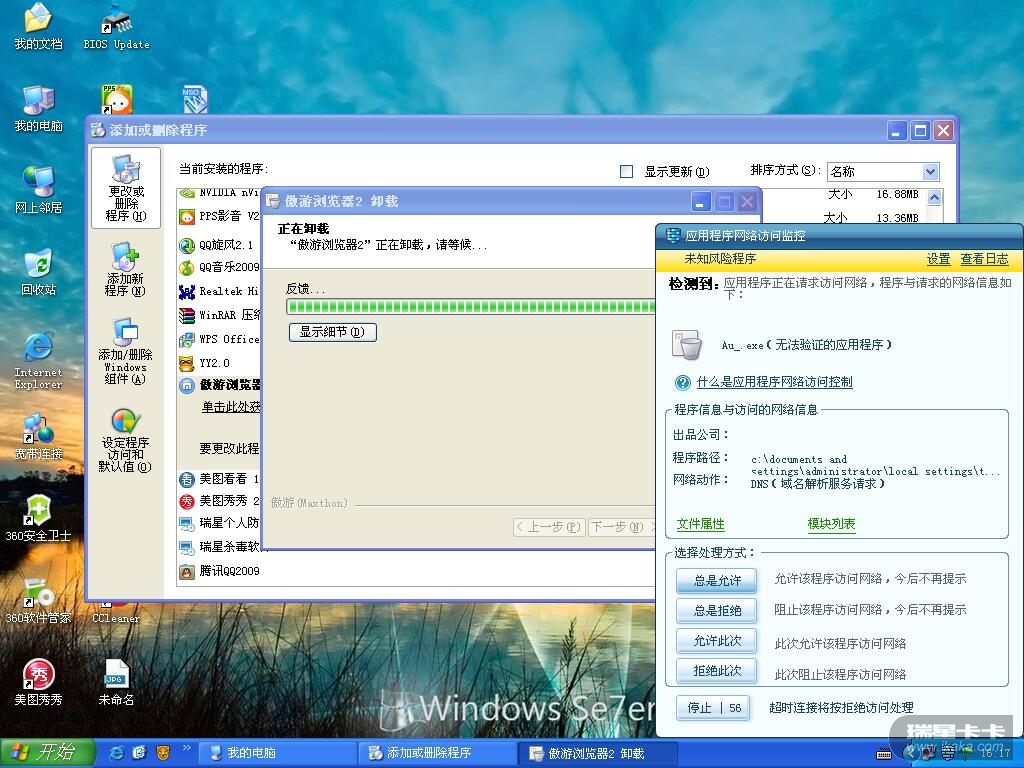Select 腾讯QQ2009 program entry
The width and height of the screenshot is (1024, 768).
coord(219,571)
